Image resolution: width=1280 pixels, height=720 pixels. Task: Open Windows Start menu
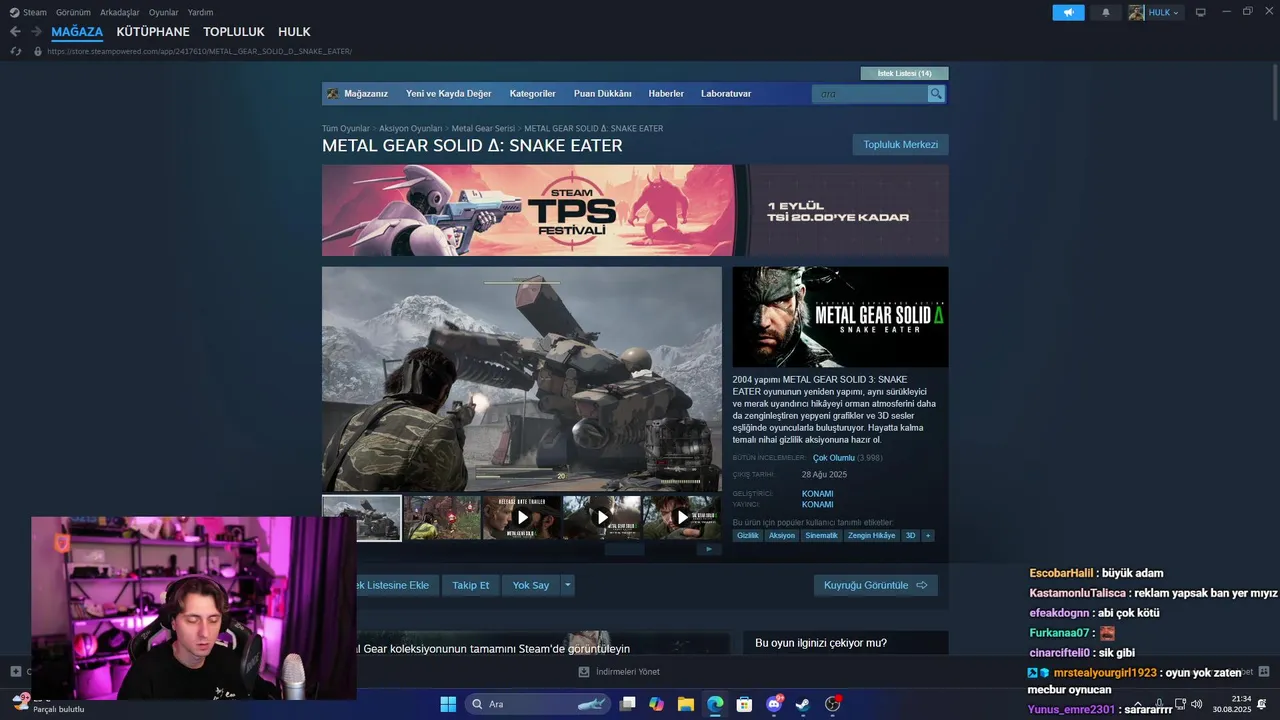coord(448,704)
